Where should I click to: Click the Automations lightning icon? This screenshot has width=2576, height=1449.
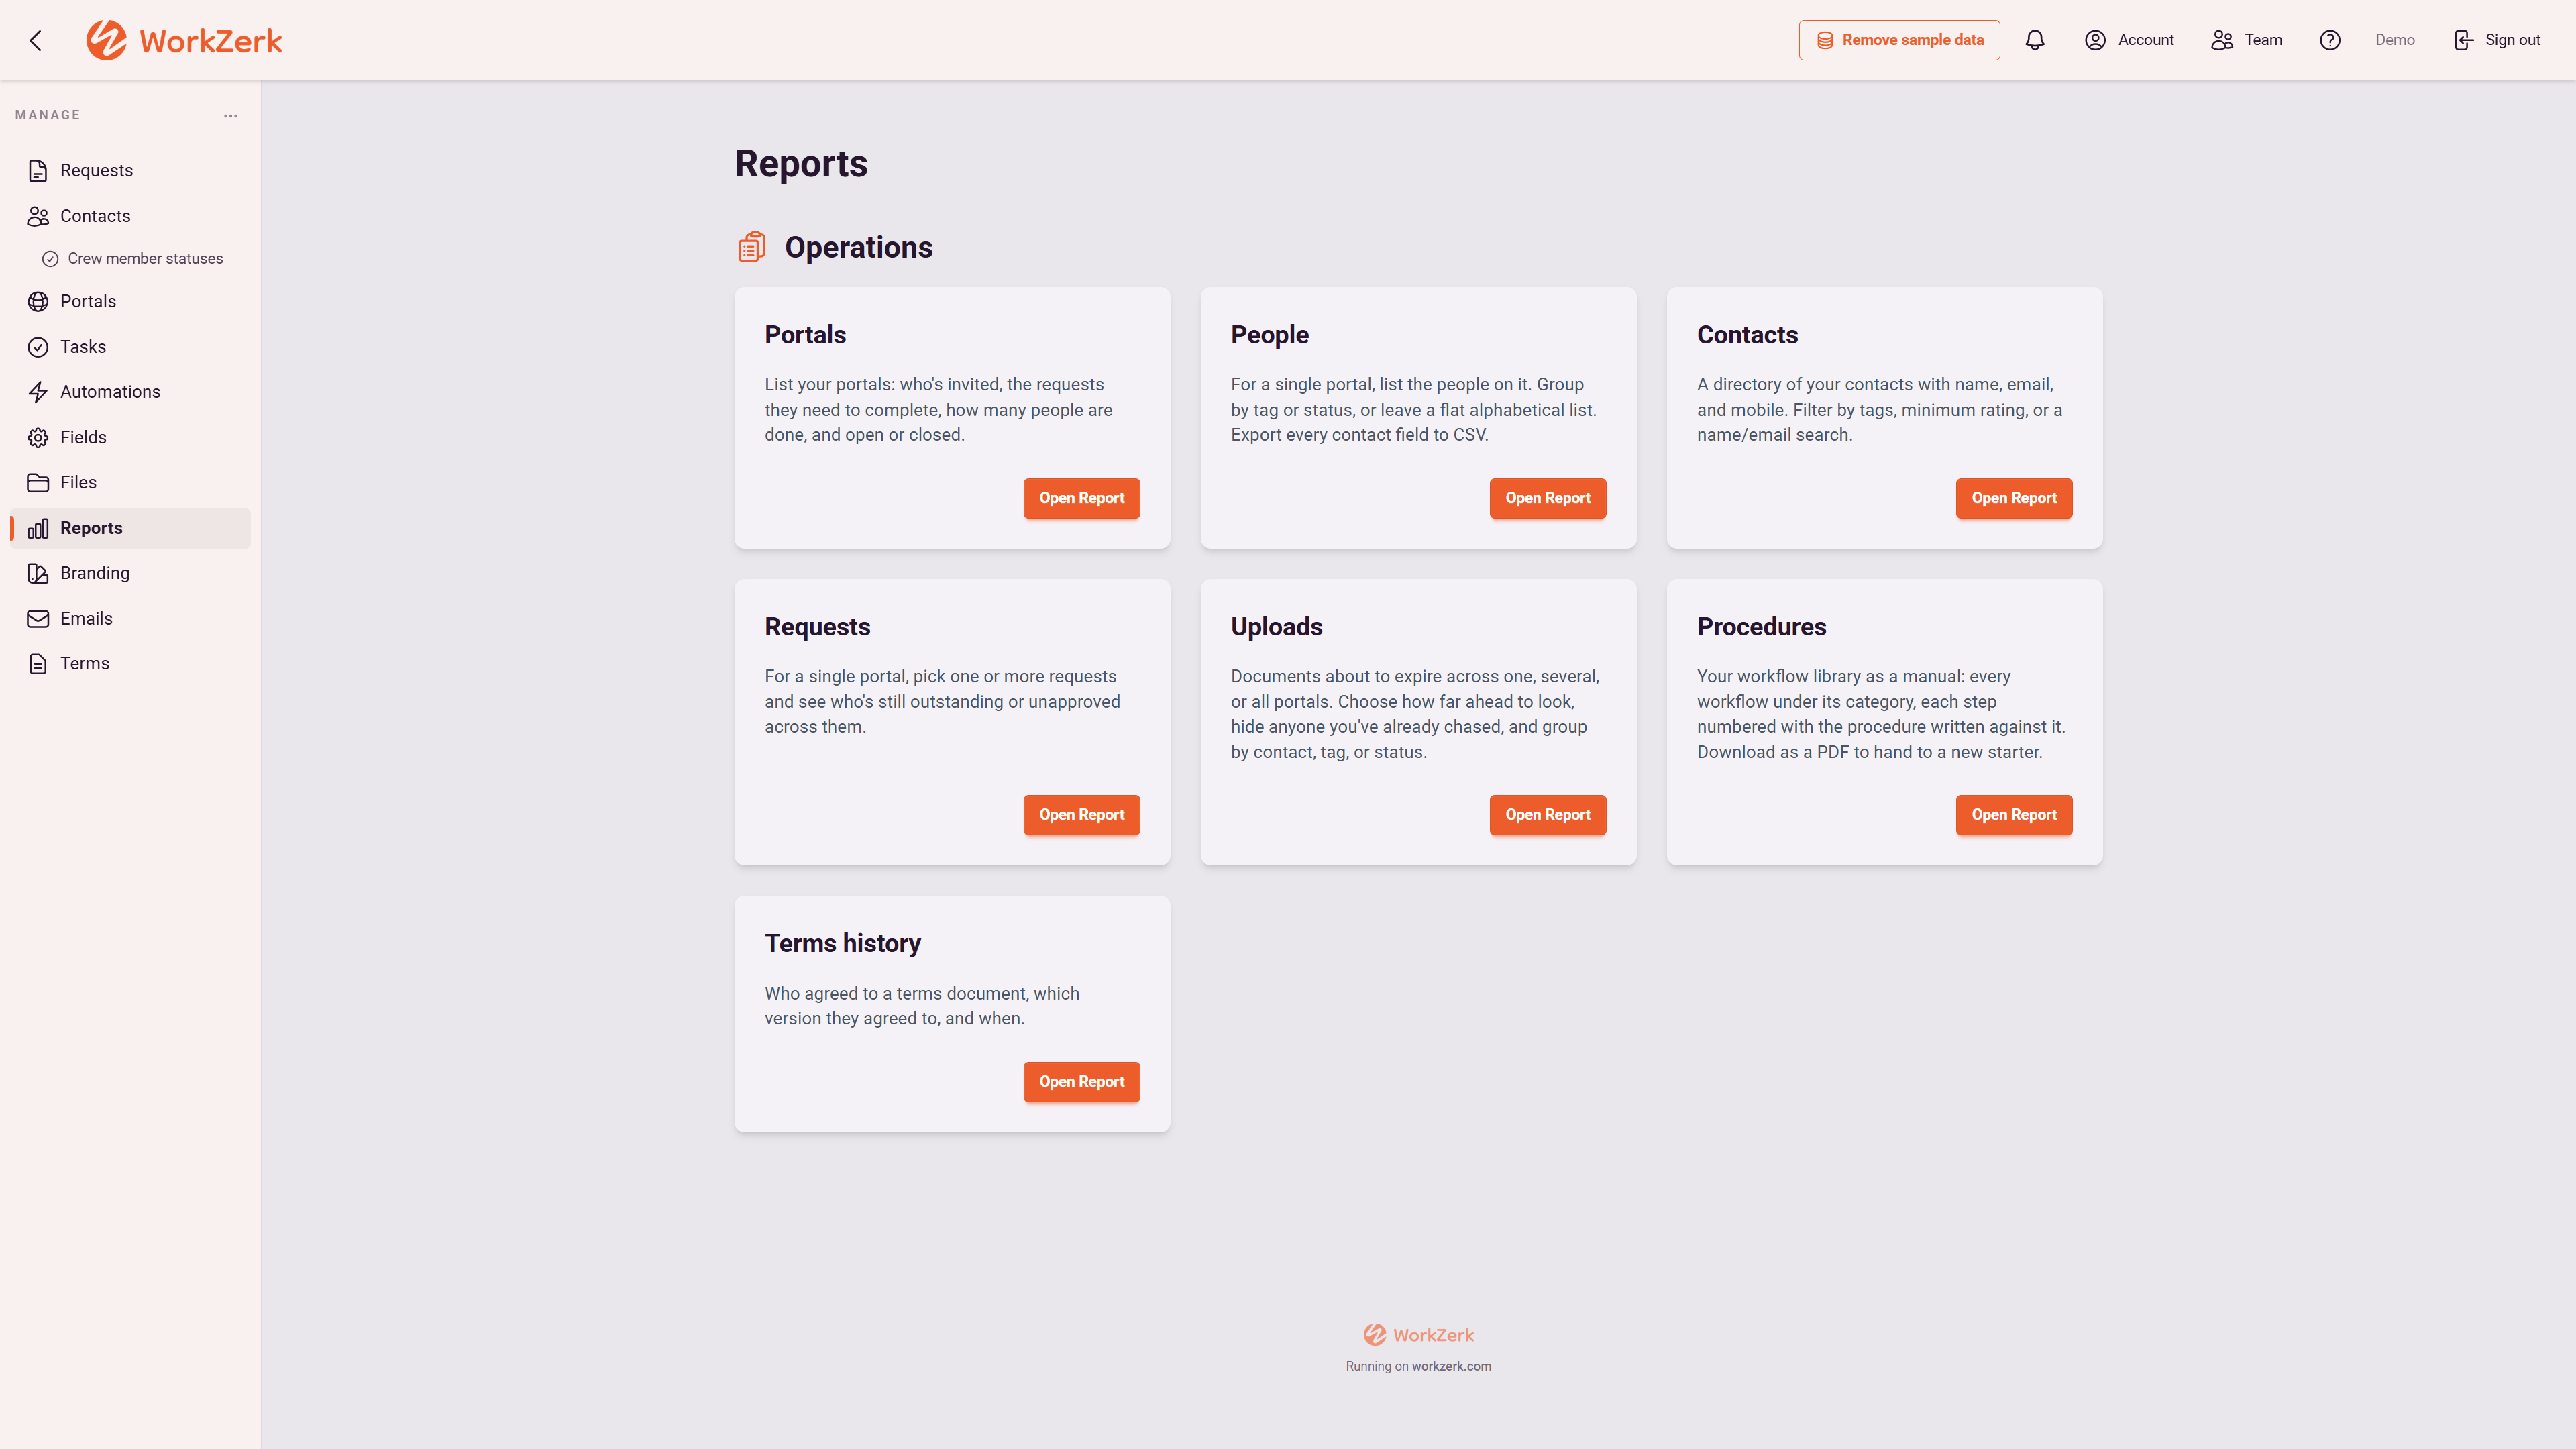[38, 392]
